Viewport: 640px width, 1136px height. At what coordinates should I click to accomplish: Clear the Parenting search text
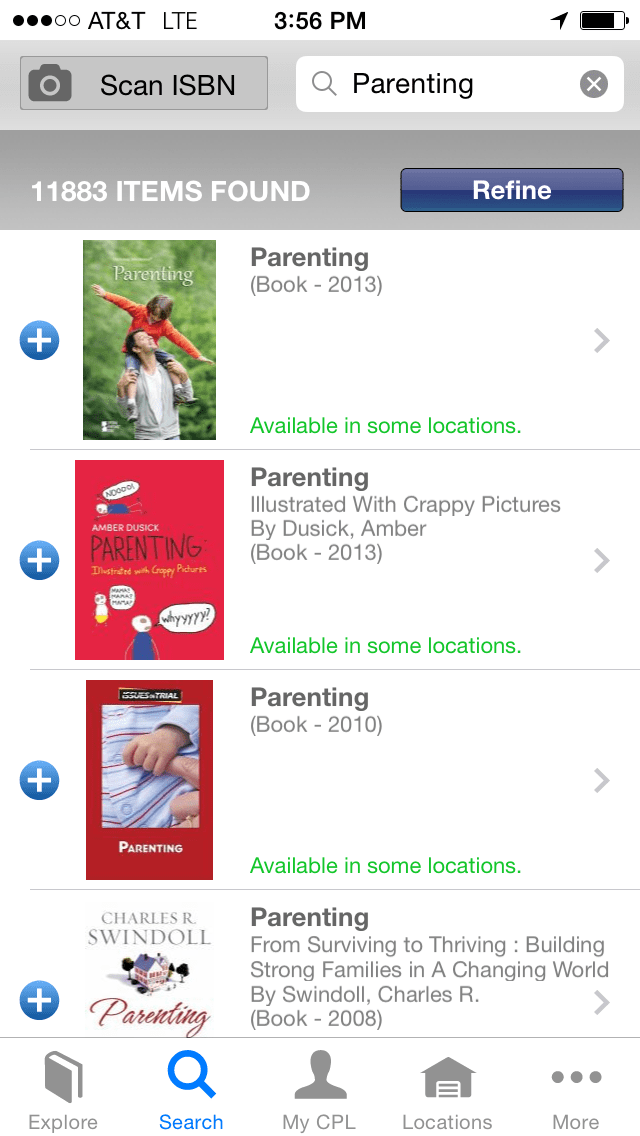pos(594,84)
